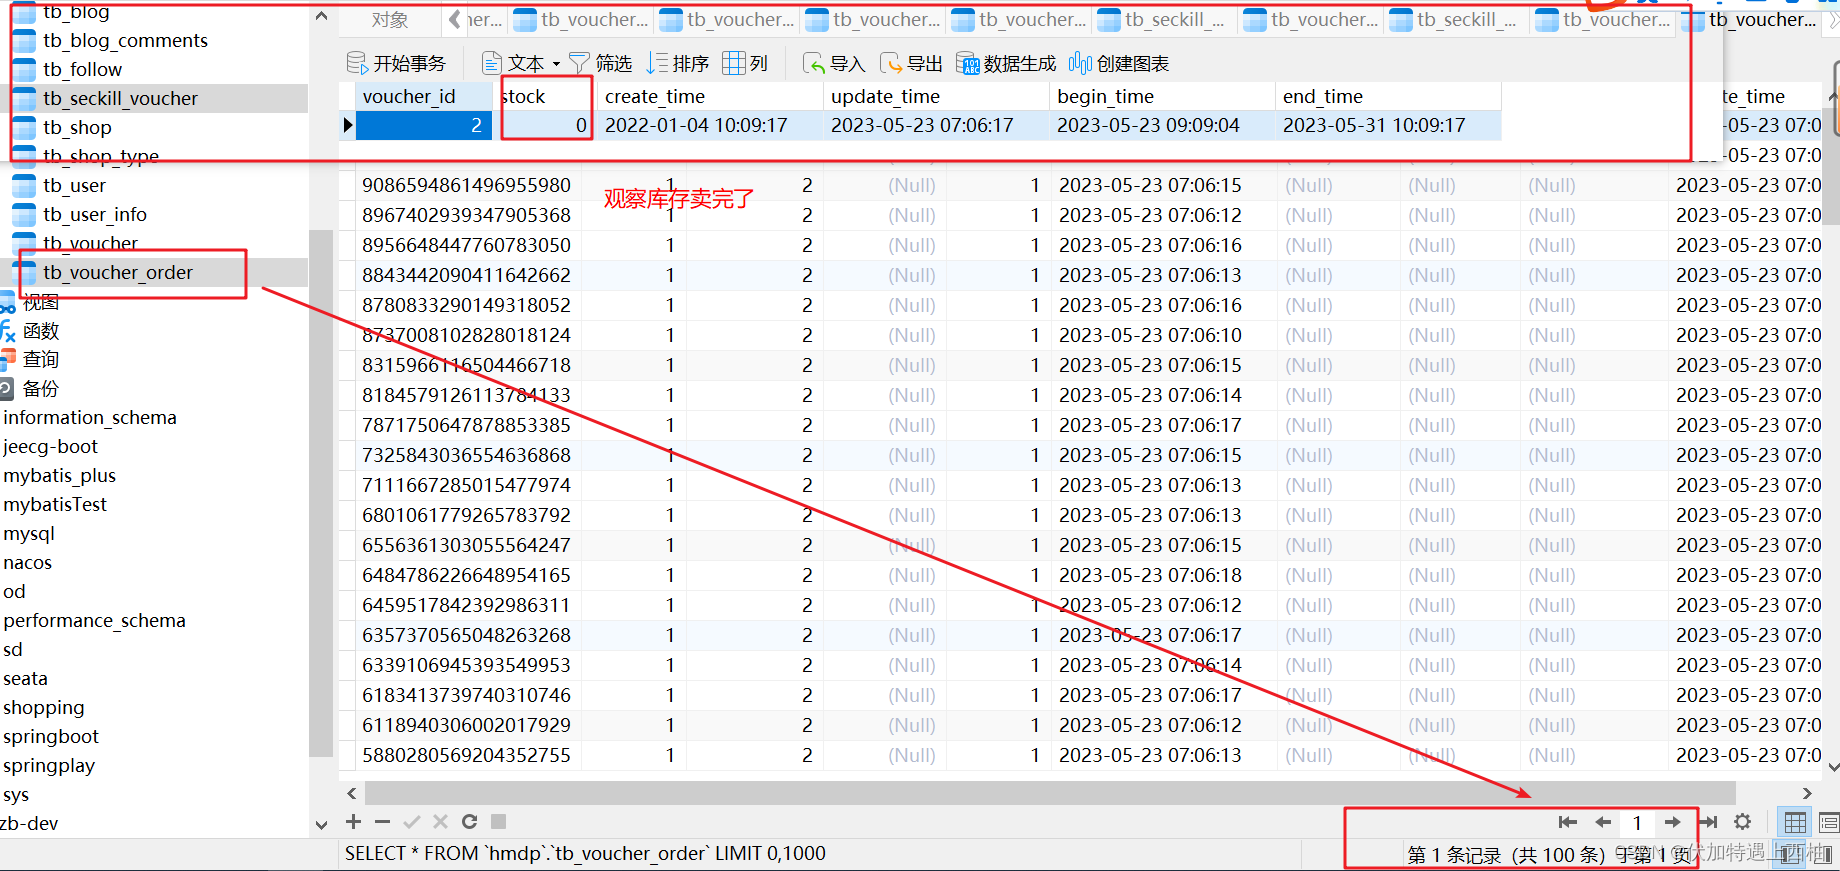Click the stock column header
This screenshot has width=1840, height=871.
point(545,96)
